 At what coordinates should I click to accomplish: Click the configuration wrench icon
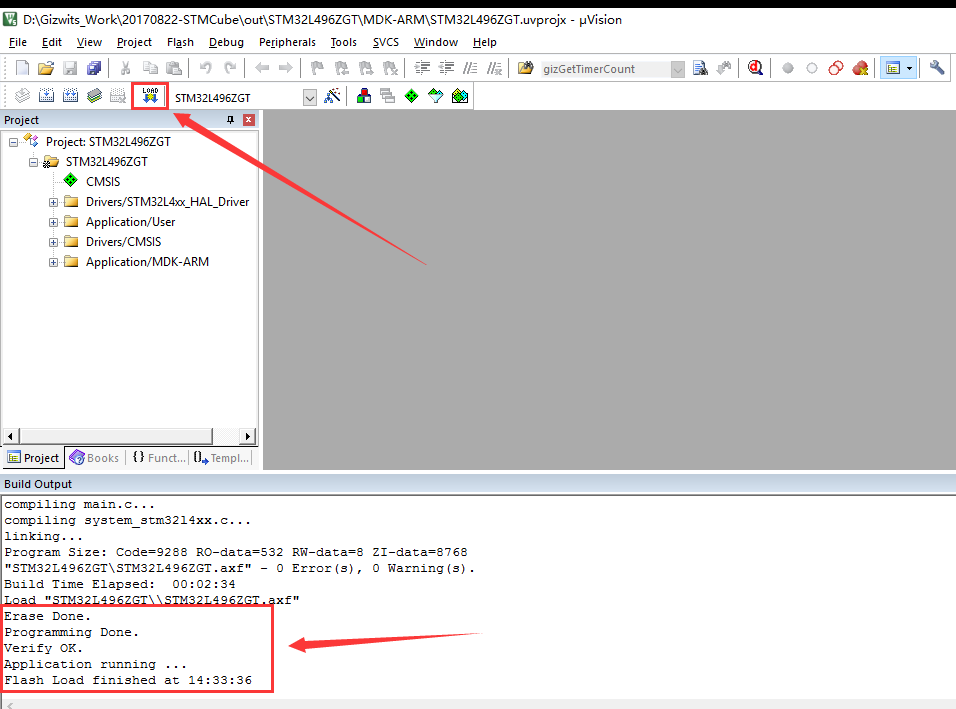point(936,67)
